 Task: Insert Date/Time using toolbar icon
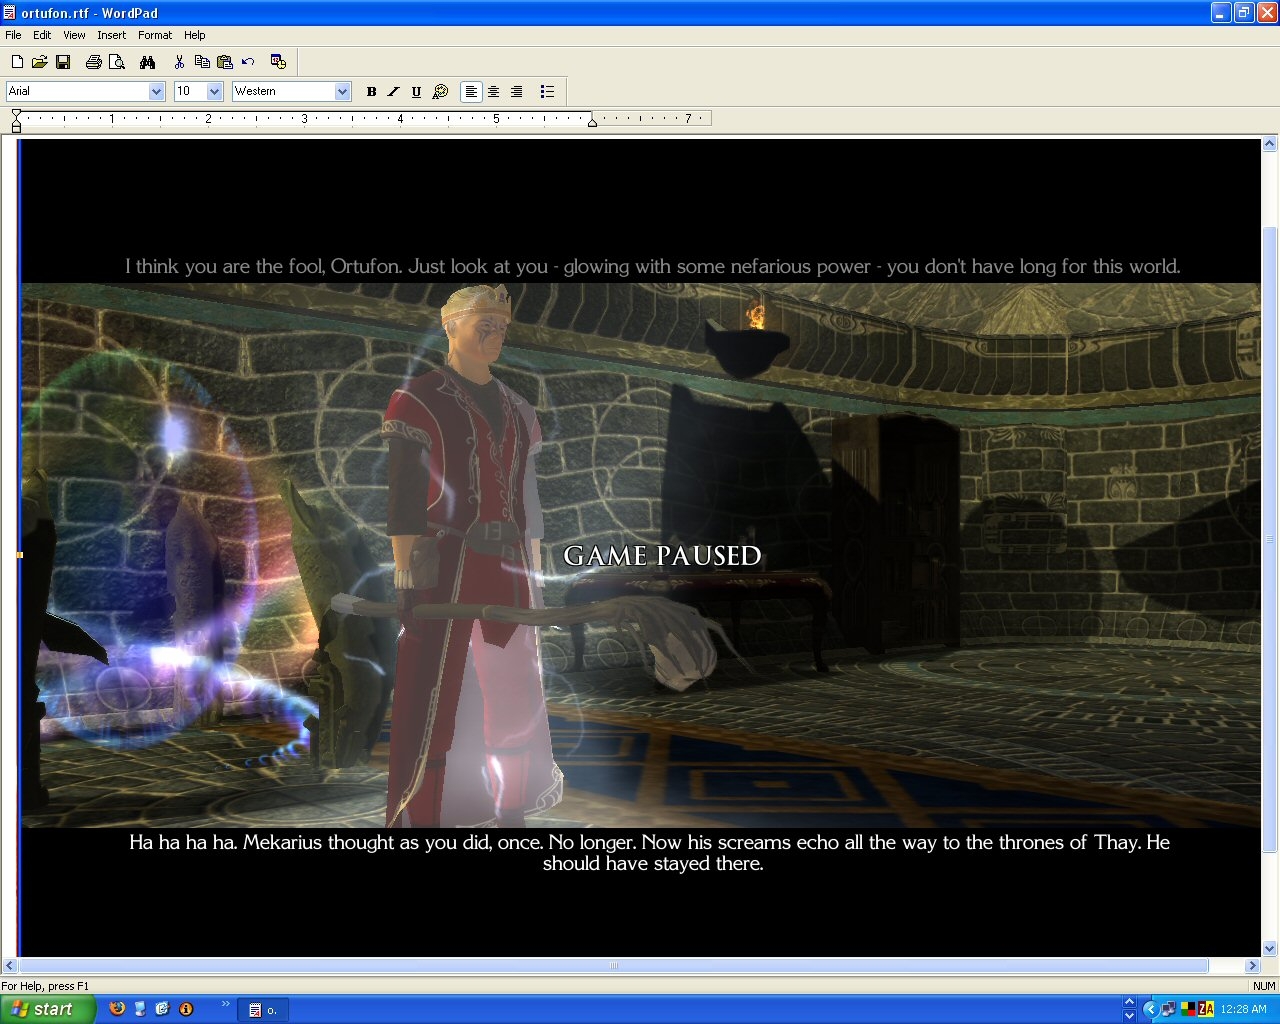coord(278,62)
